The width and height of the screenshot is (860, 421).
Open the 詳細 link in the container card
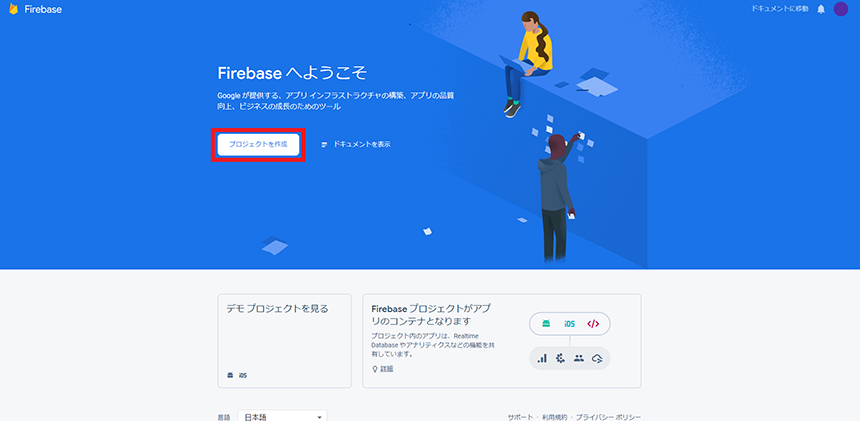387,369
